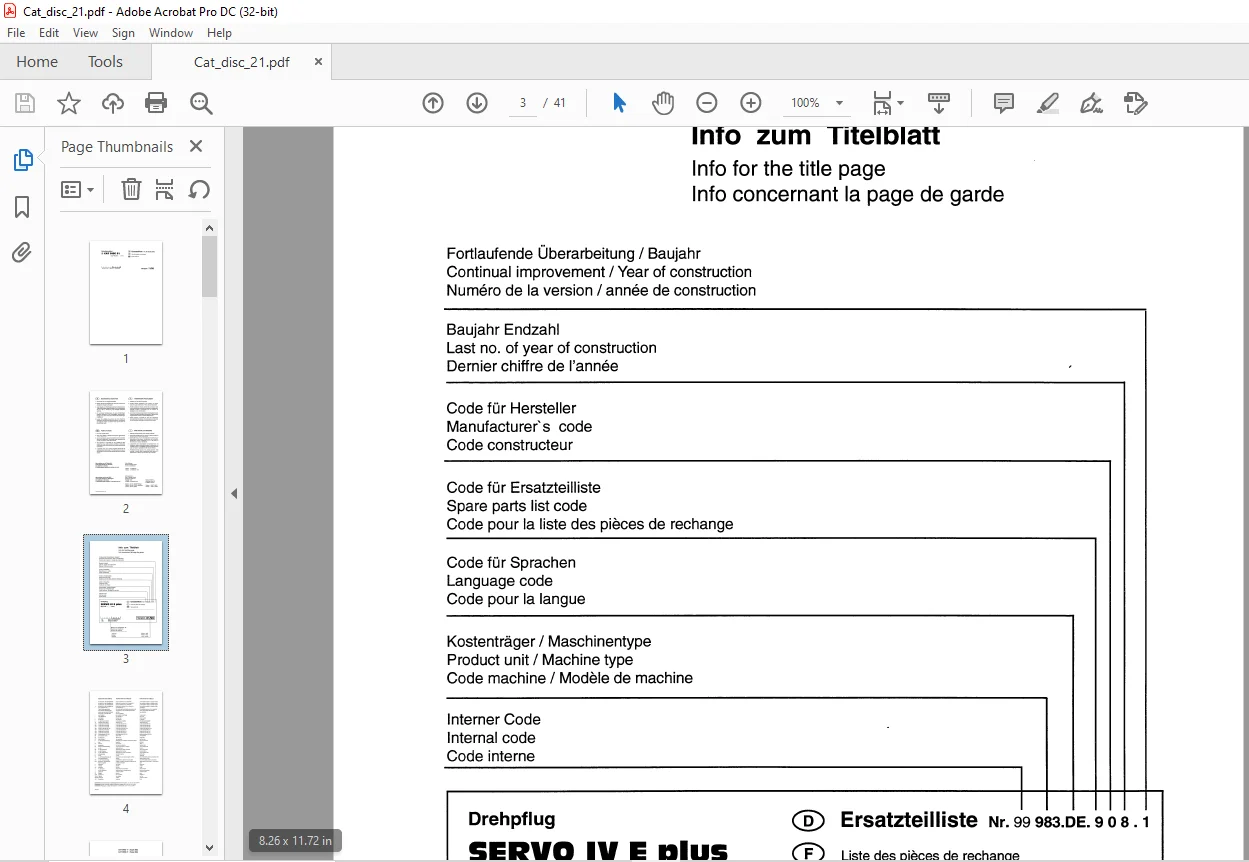Open the Edit menu
Image resolution: width=1249 pixels, height=862 pixels.
click(49, 33)
